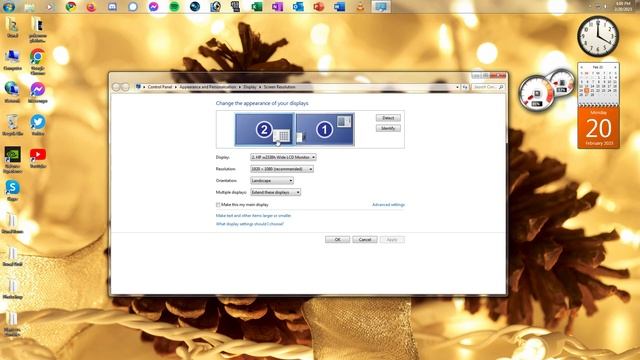Screen dimensions: 640x360
Task: Open the Windows Start orb
Action: 9,7
